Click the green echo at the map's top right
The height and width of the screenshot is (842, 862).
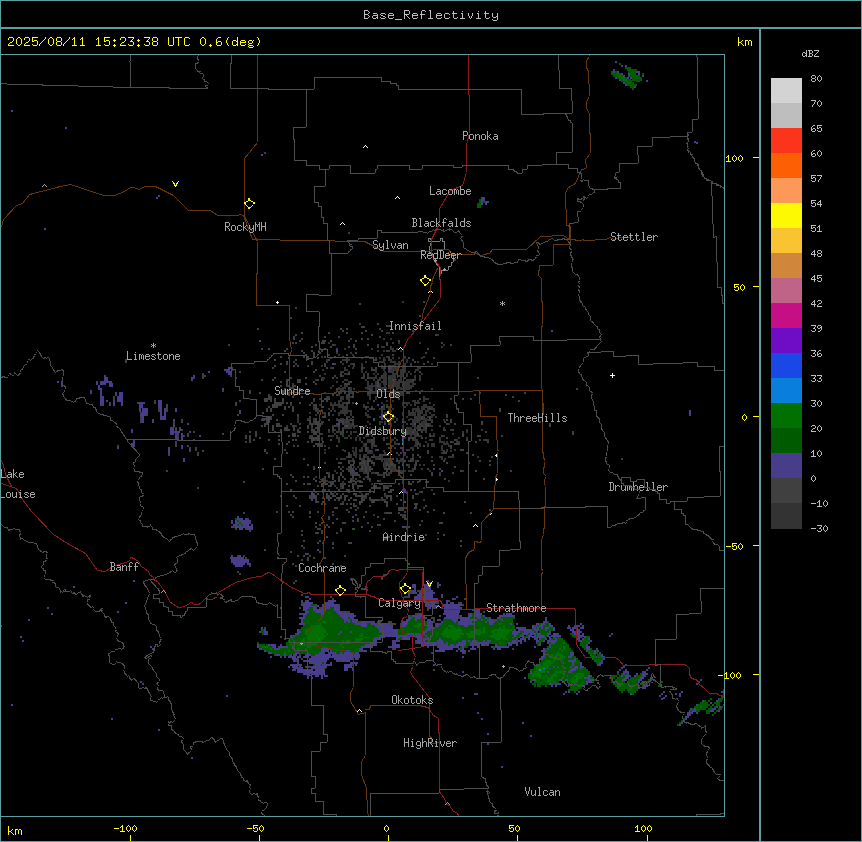pyautogui.click(x=628, y=75)
